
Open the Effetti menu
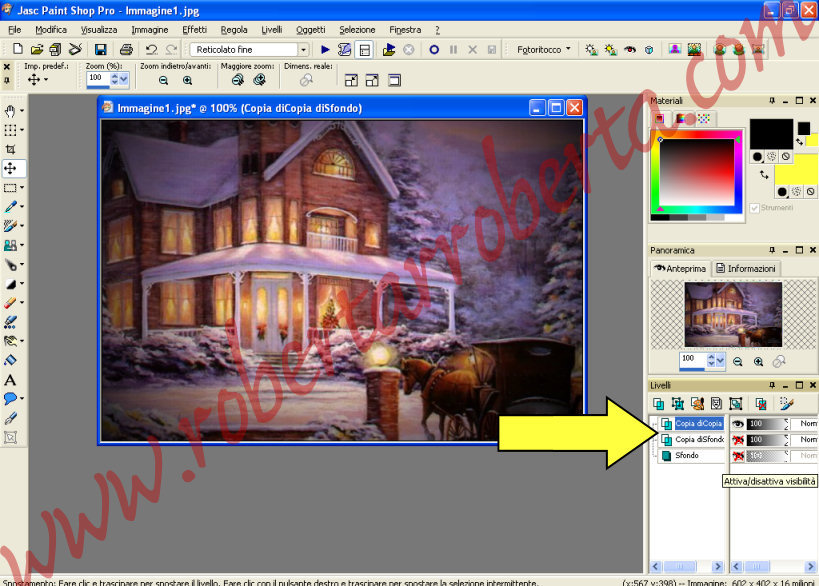click(194, 30)
